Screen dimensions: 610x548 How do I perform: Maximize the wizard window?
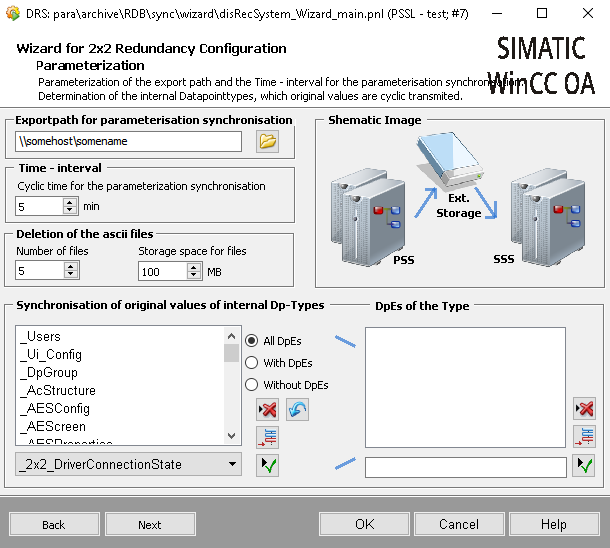click(542, 13)
